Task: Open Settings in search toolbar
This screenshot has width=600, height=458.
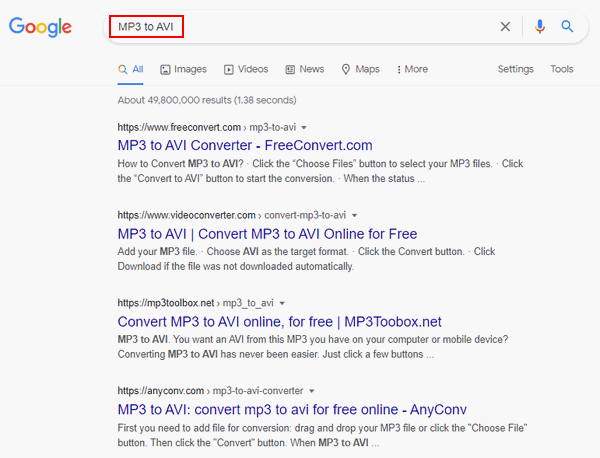Action: (515, 69)
